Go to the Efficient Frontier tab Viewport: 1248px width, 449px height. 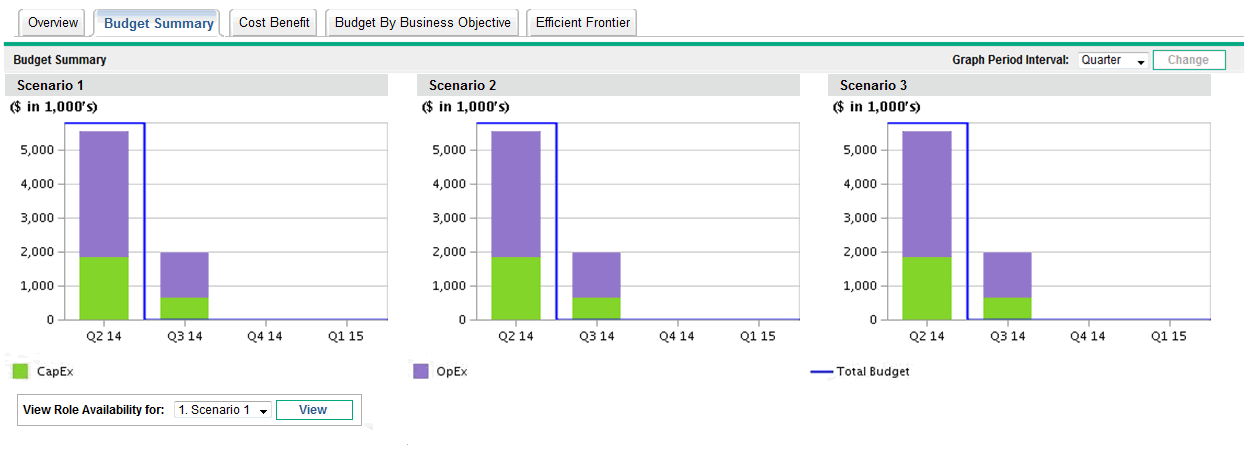tap(582, 23)
